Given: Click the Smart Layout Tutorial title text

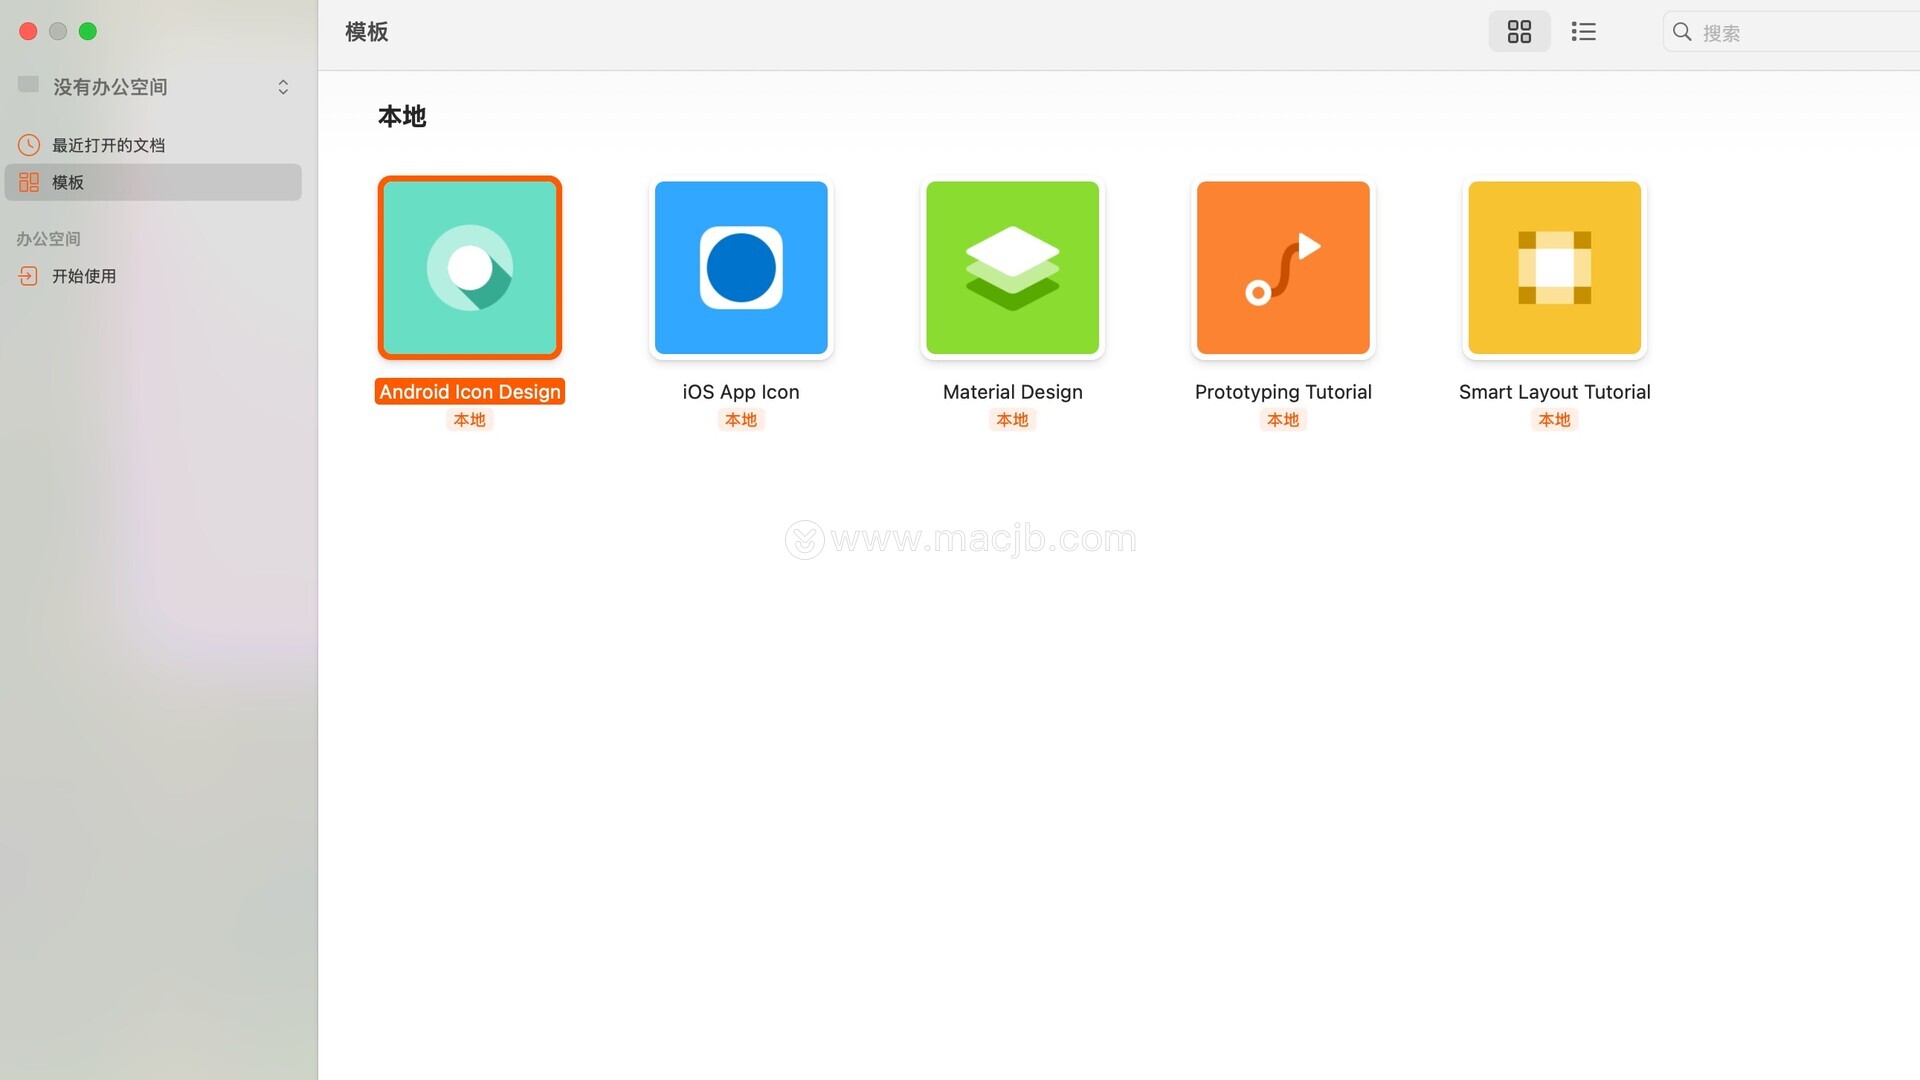Looking at the screenshot, I should coord(1554,392).
